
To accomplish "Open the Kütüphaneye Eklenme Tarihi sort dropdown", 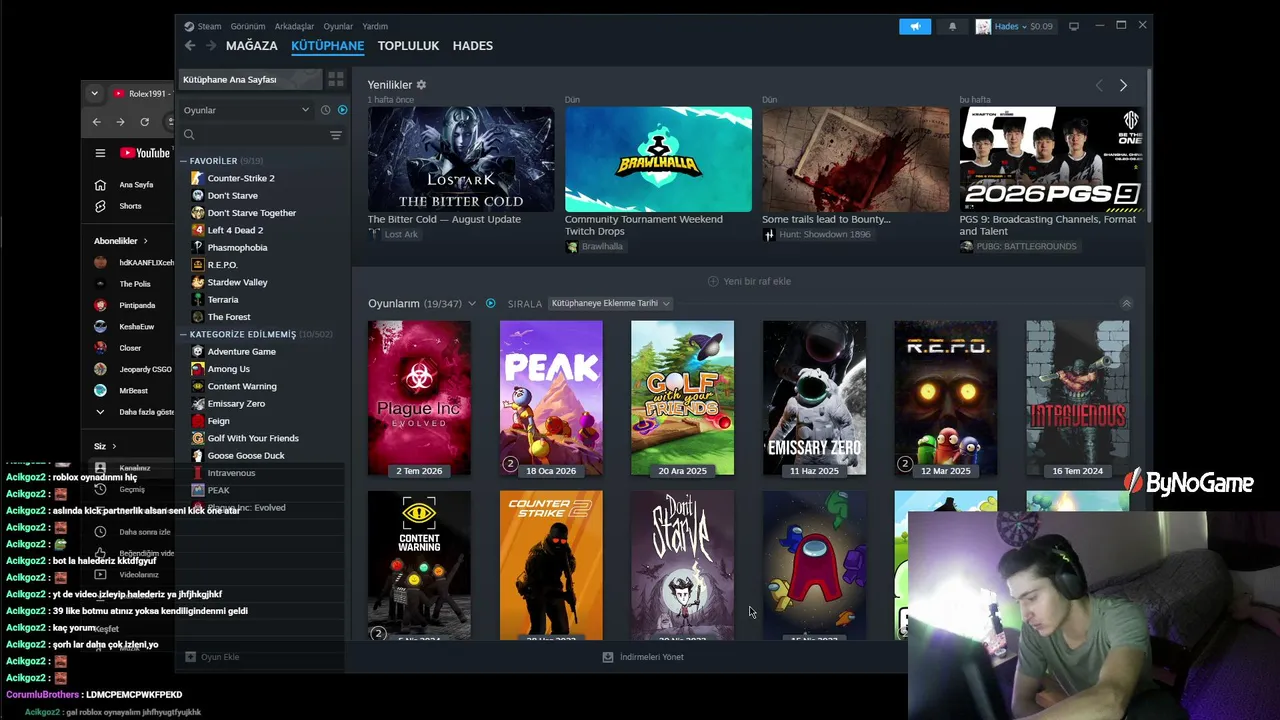I will [x=610, y=303].
